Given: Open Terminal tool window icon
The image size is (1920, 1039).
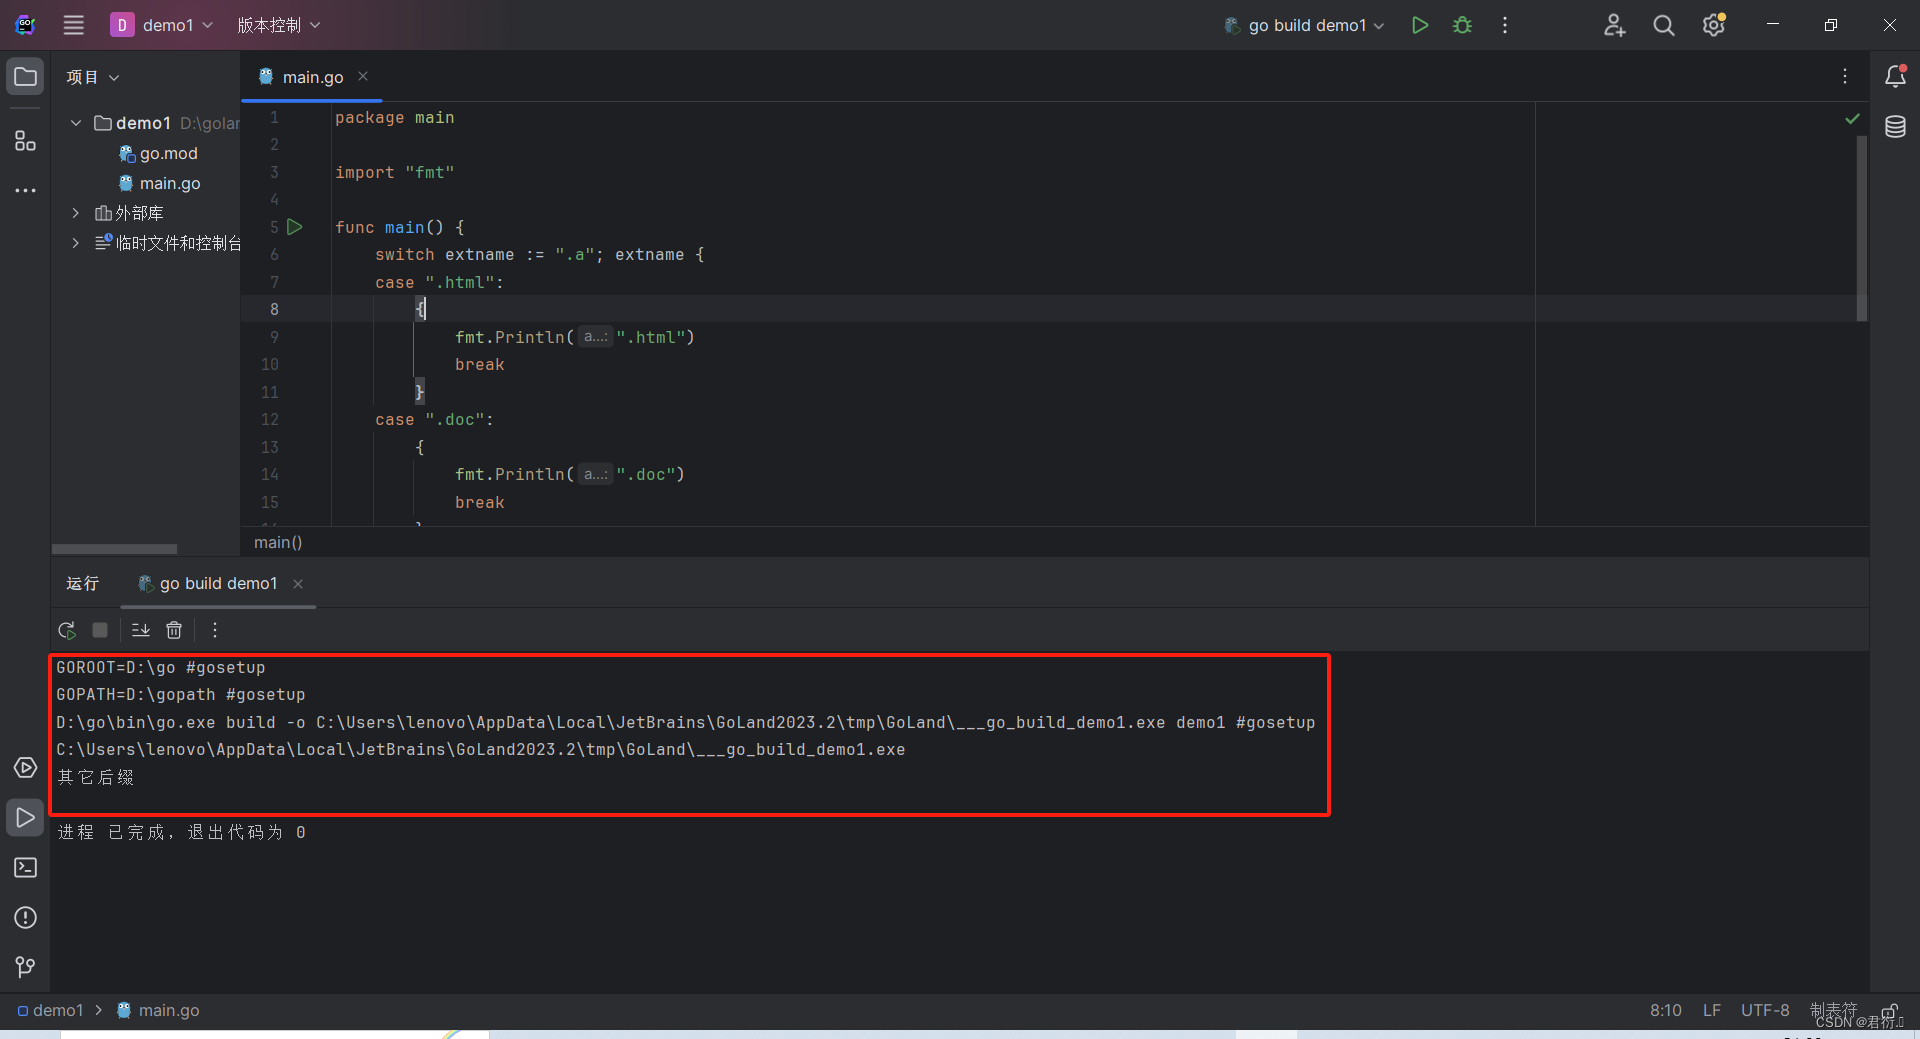Looking at the screenshot, I should click(26, 868).
